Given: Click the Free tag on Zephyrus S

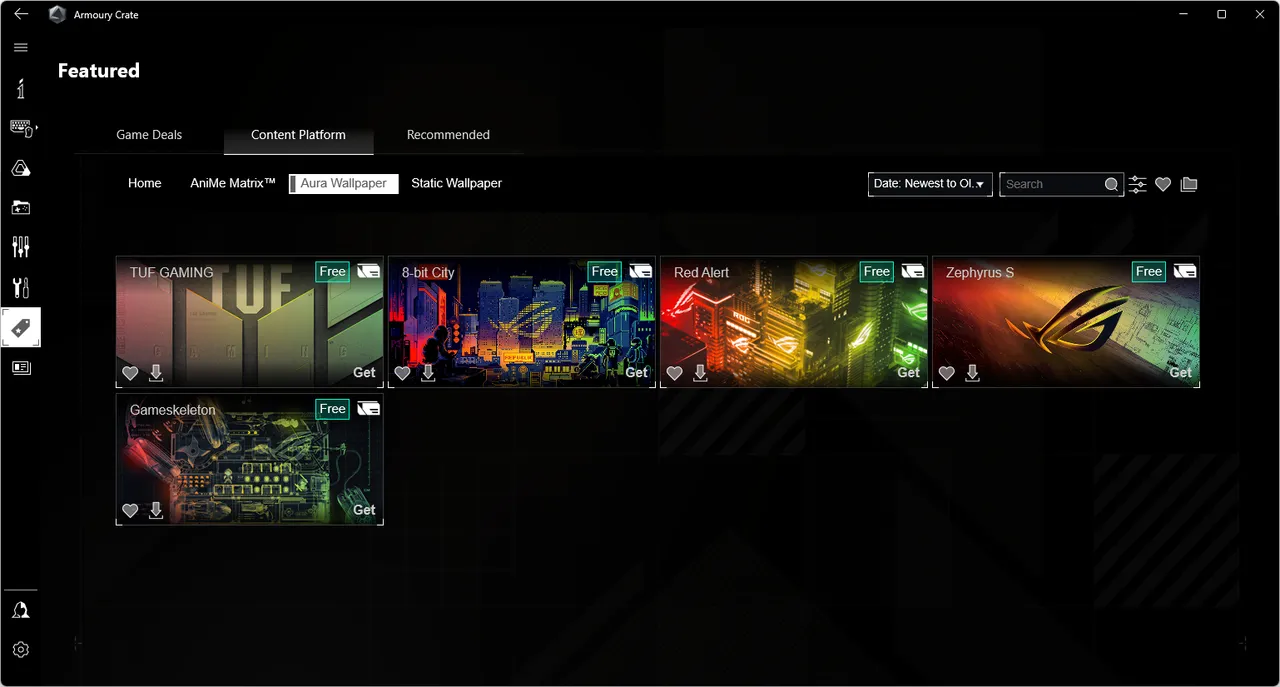Looking at the screenshot, I should [1149, 272].
